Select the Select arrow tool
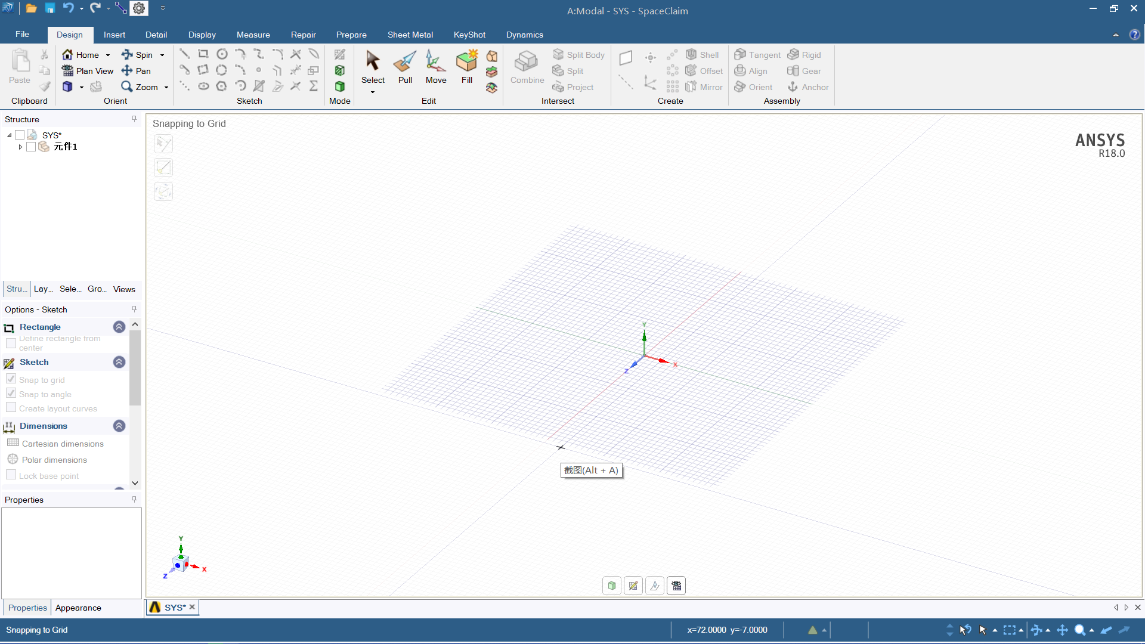Screen dimensions: 1145x644 point(373,63)
